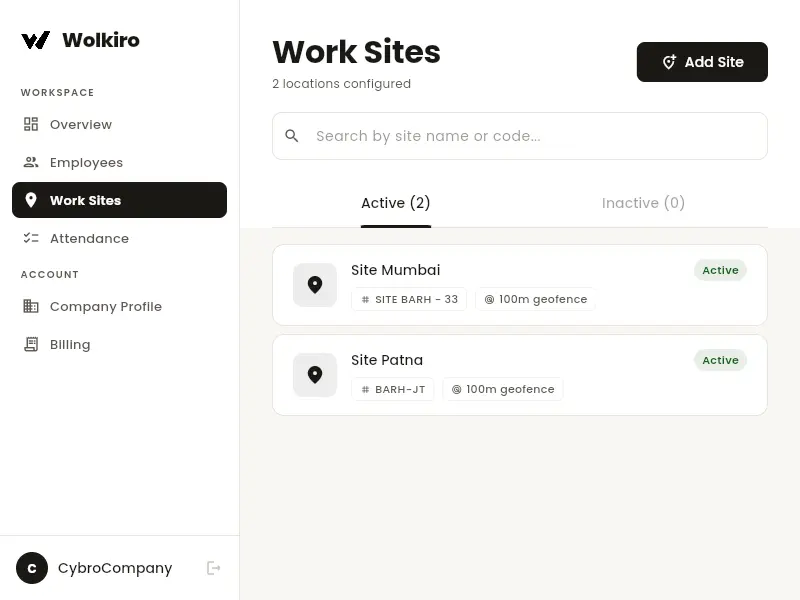Click the Company Profile building icon
Screen dimensions: 800x600
pyautogui.click(x=31, y=306)
